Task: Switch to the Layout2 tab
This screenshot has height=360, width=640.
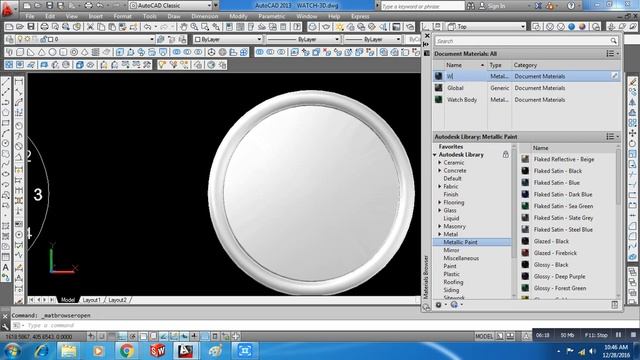Action: click(118, 300)
